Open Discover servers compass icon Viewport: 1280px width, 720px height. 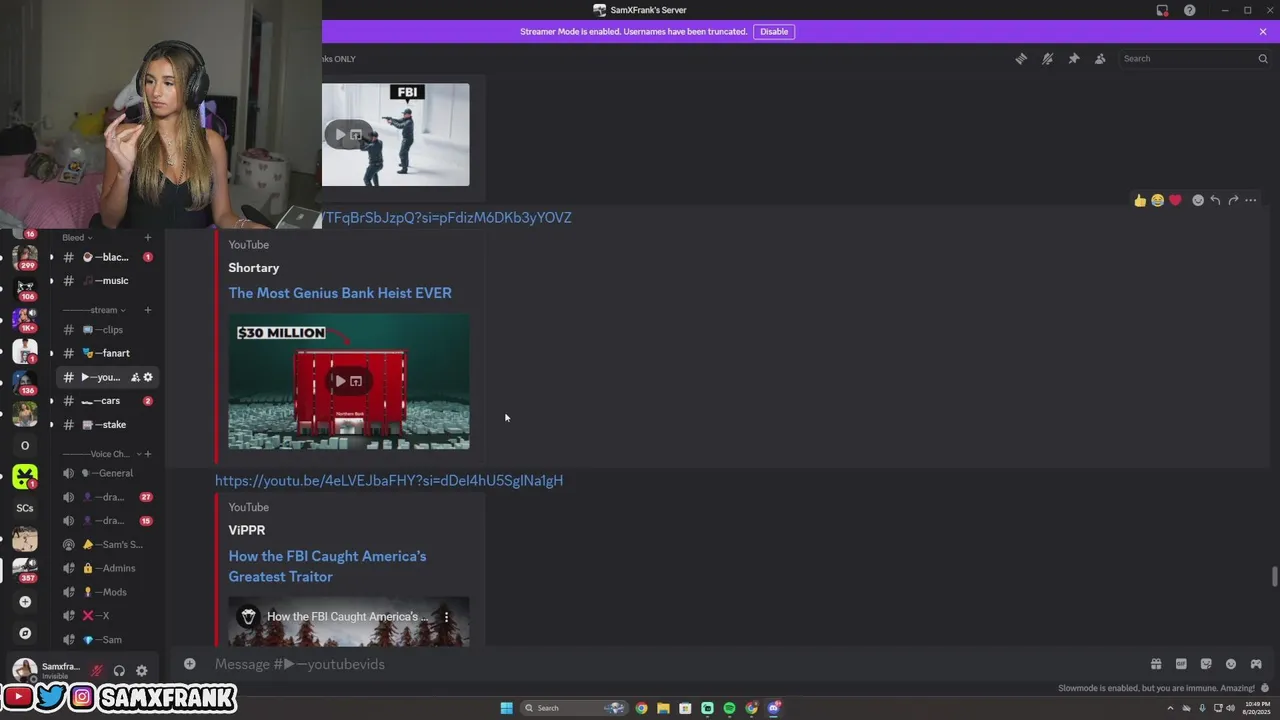pos(25,633)
